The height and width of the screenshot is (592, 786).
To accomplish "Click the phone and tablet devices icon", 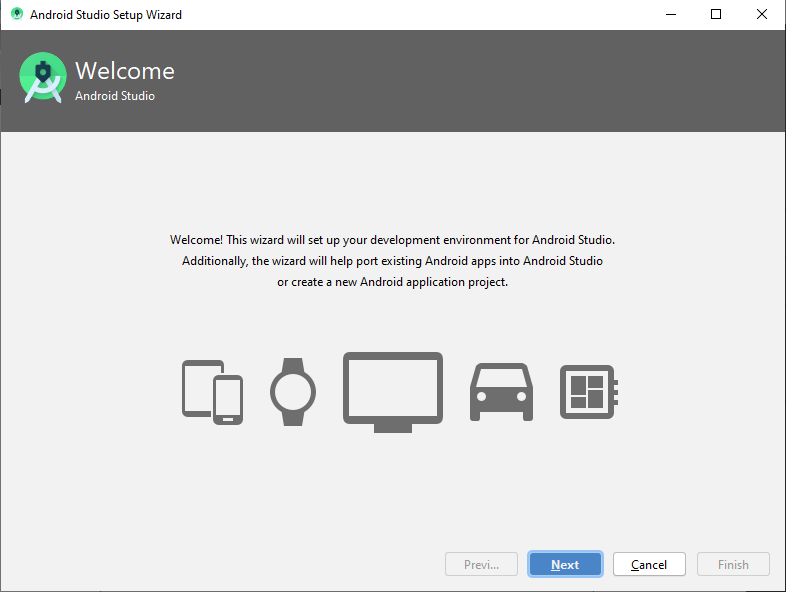I will click(213, 392).
